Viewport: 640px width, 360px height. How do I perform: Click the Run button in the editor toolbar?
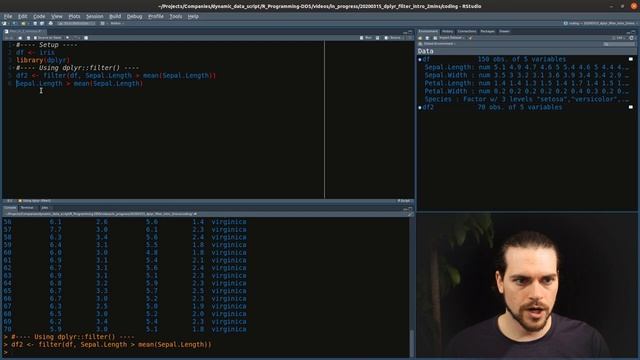point(366,38)
